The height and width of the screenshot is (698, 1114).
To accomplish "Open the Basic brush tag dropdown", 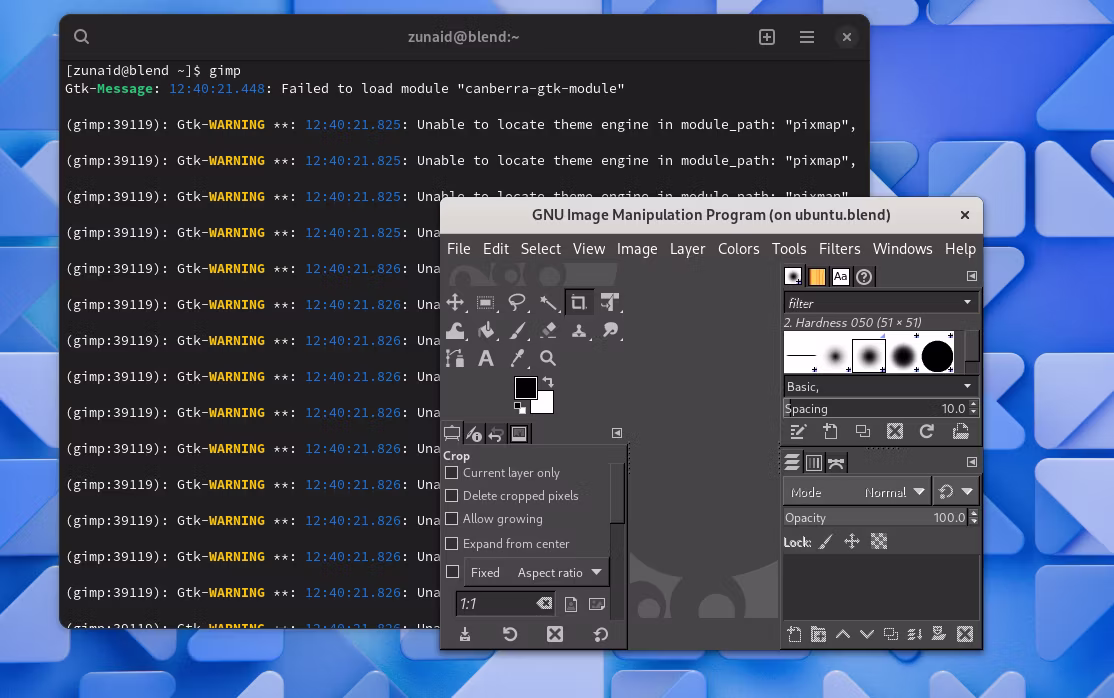I will tap(880, 387).
